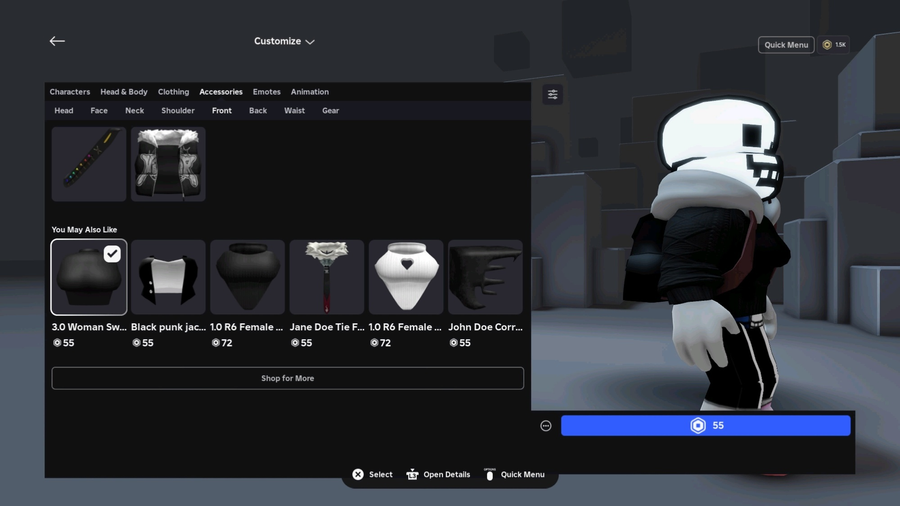900x506 pixels.
Task: Choose the Back accessory subcategory
Action: 258,111
